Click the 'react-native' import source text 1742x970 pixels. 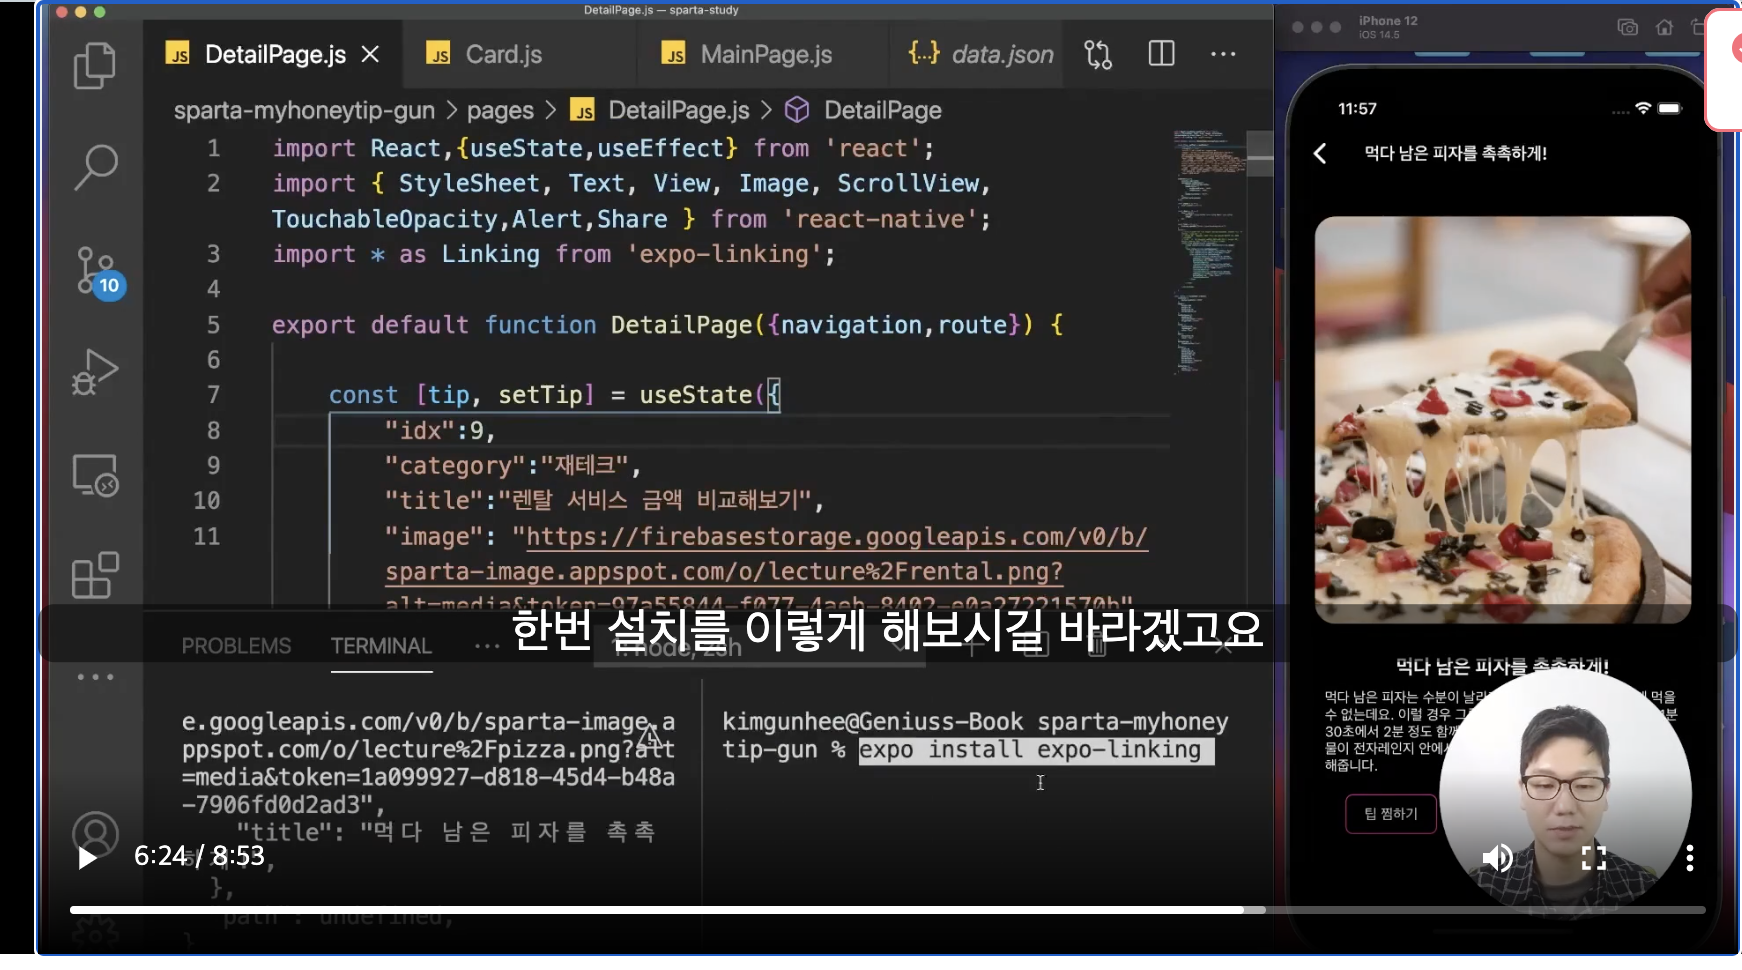(x=880, y=219)
